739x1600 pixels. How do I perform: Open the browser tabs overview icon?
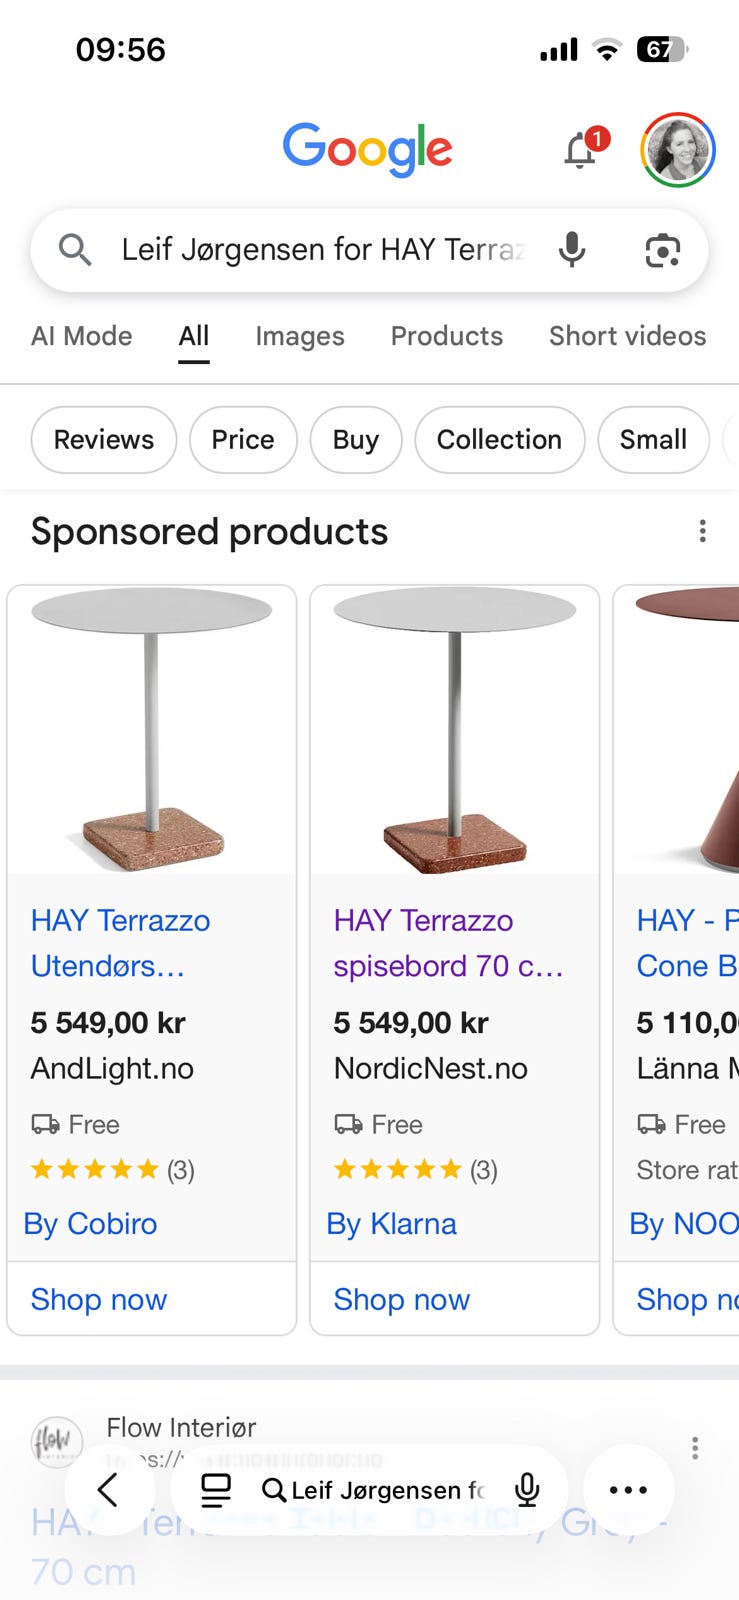(x=216, y=1490)
